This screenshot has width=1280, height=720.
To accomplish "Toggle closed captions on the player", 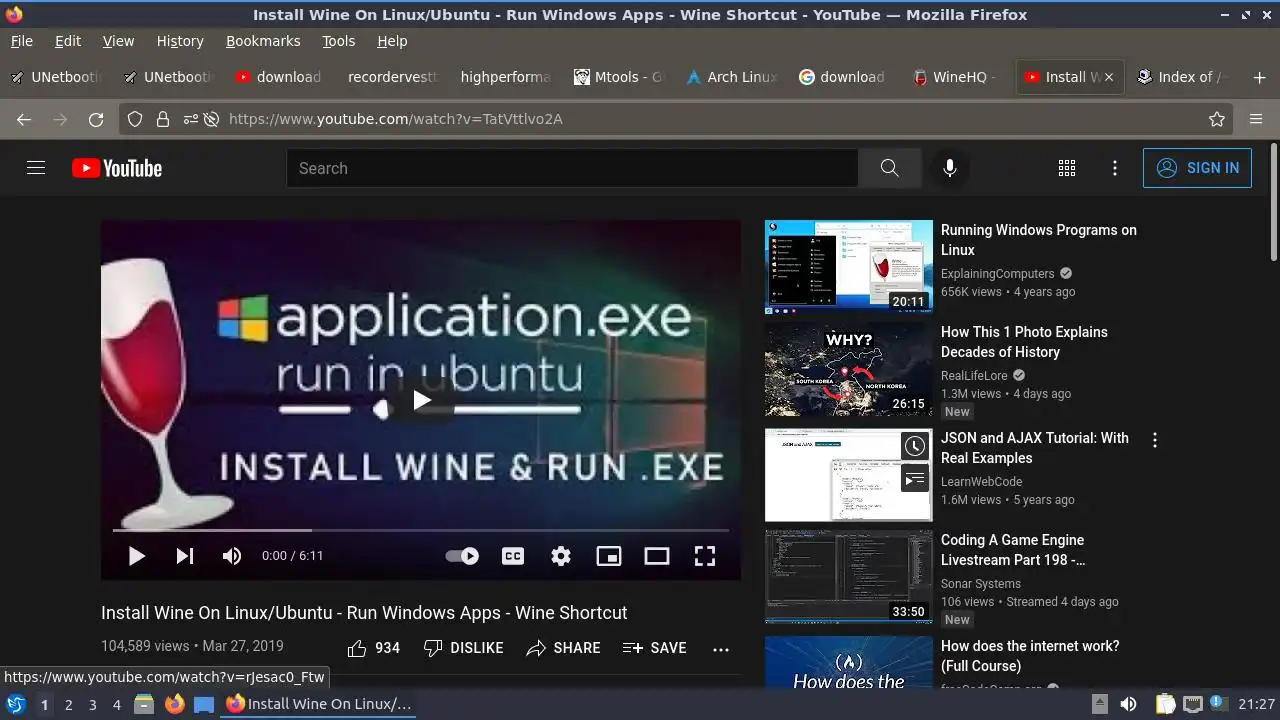I will [513, 556].
